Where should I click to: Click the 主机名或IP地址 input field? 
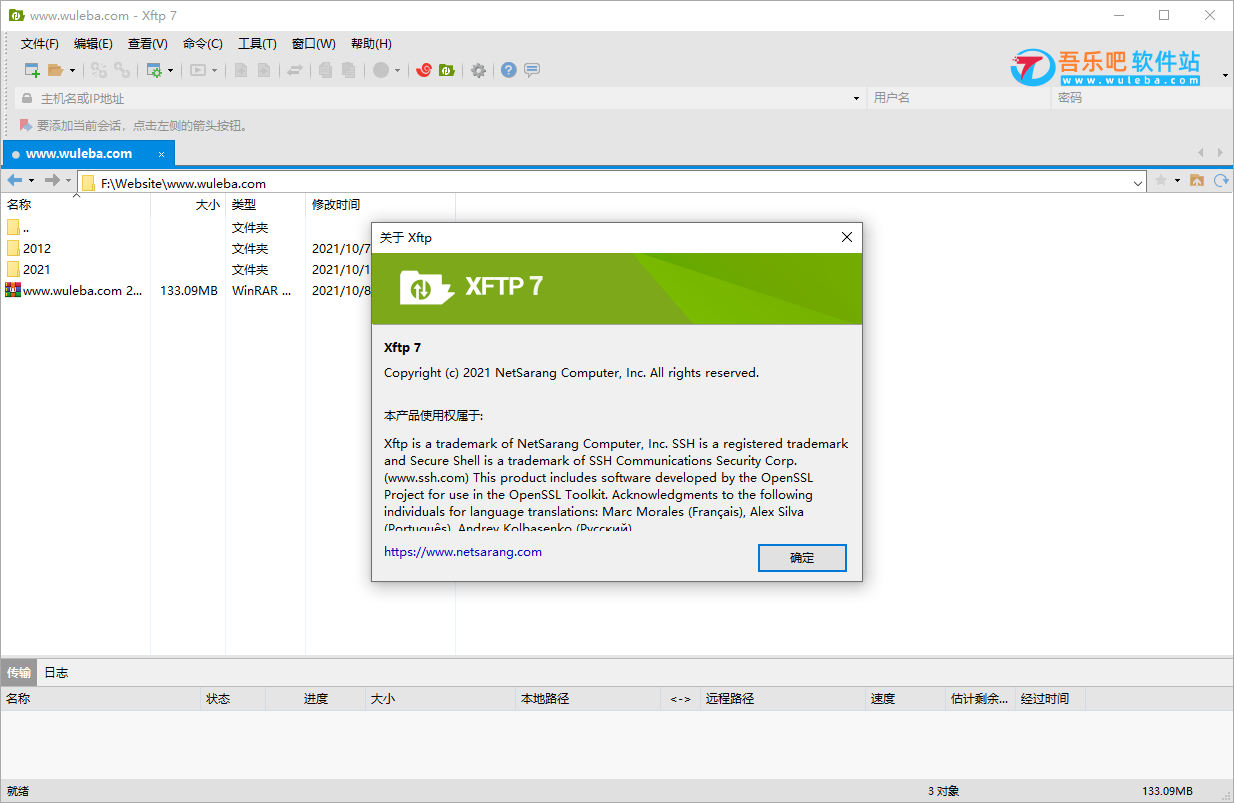pos(443,98)
